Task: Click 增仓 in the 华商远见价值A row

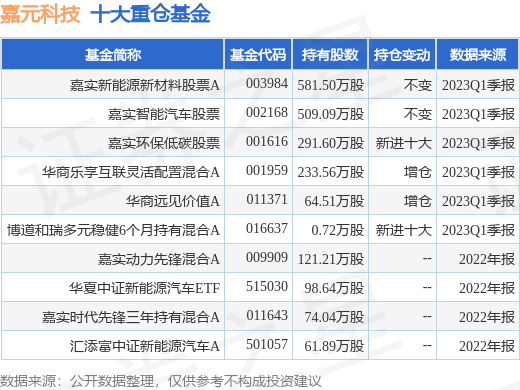Action: (x=418, y=201)
